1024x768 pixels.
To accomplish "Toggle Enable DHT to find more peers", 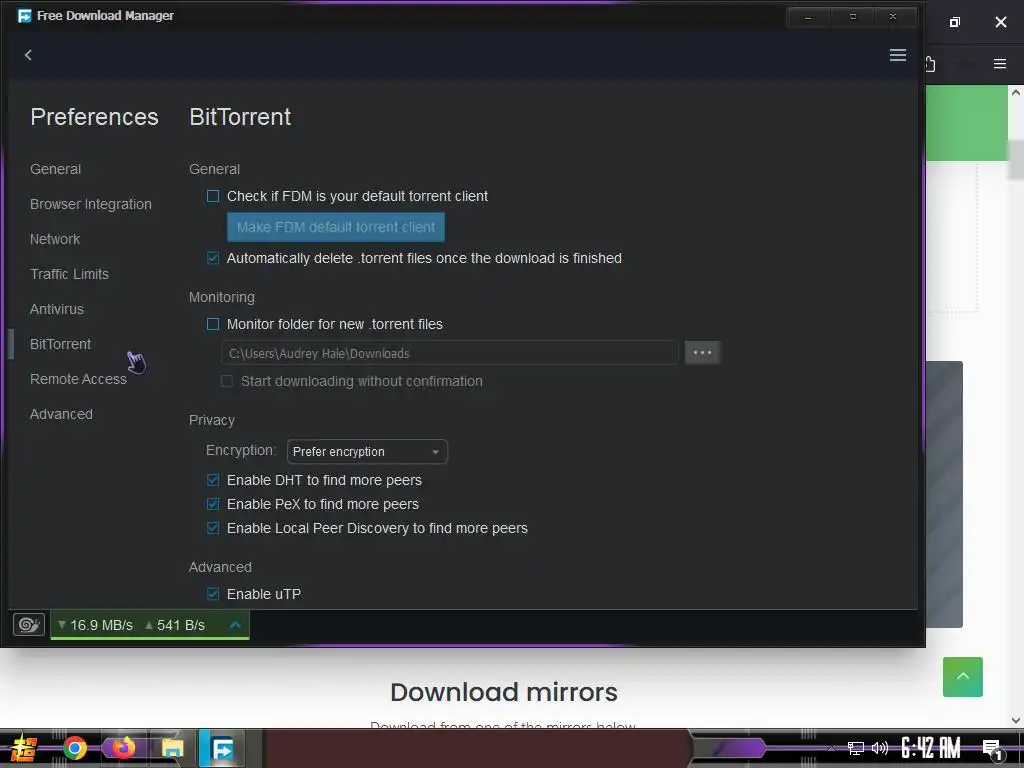I will (213, 480).
